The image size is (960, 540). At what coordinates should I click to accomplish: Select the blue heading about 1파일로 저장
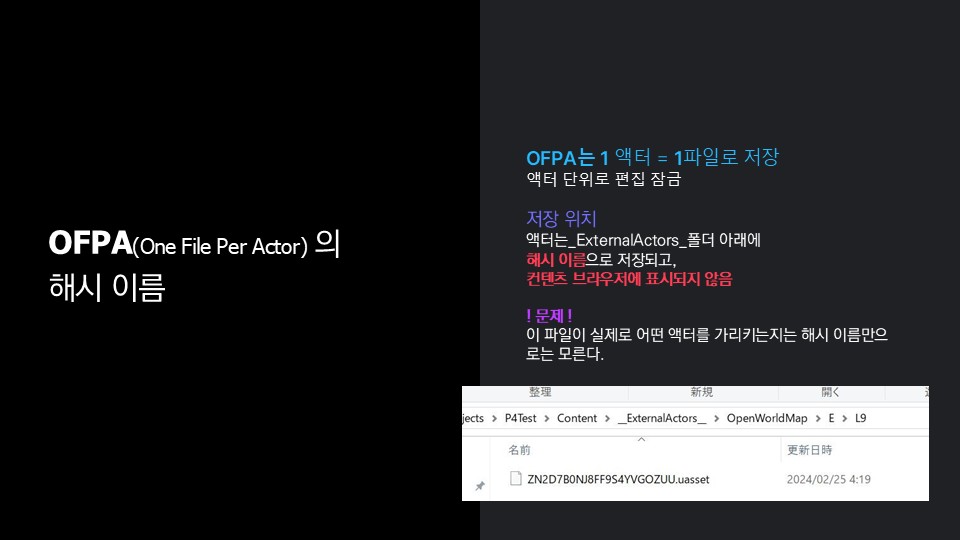pos(652,157)
